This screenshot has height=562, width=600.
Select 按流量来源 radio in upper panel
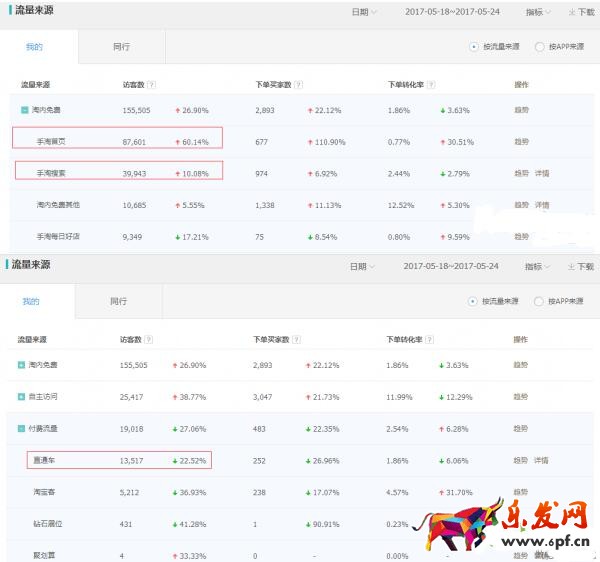tap(473, 47)
